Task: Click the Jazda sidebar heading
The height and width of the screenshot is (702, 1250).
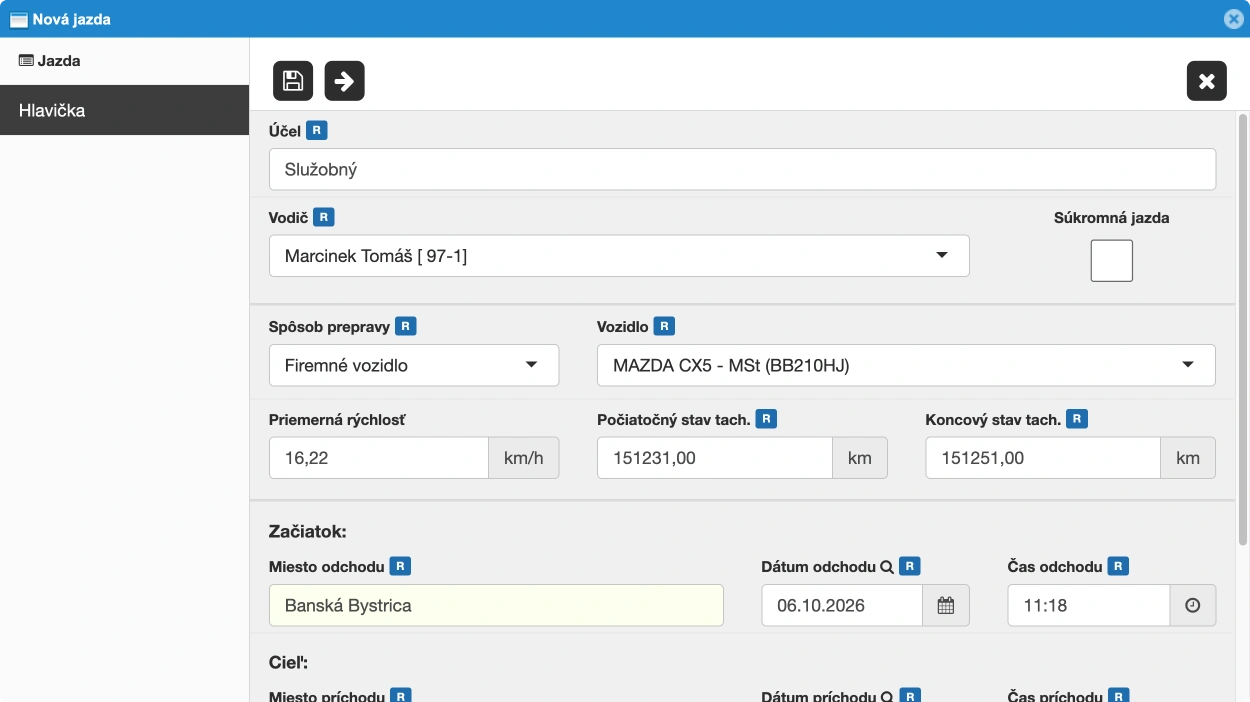Action: pos(59,61)
